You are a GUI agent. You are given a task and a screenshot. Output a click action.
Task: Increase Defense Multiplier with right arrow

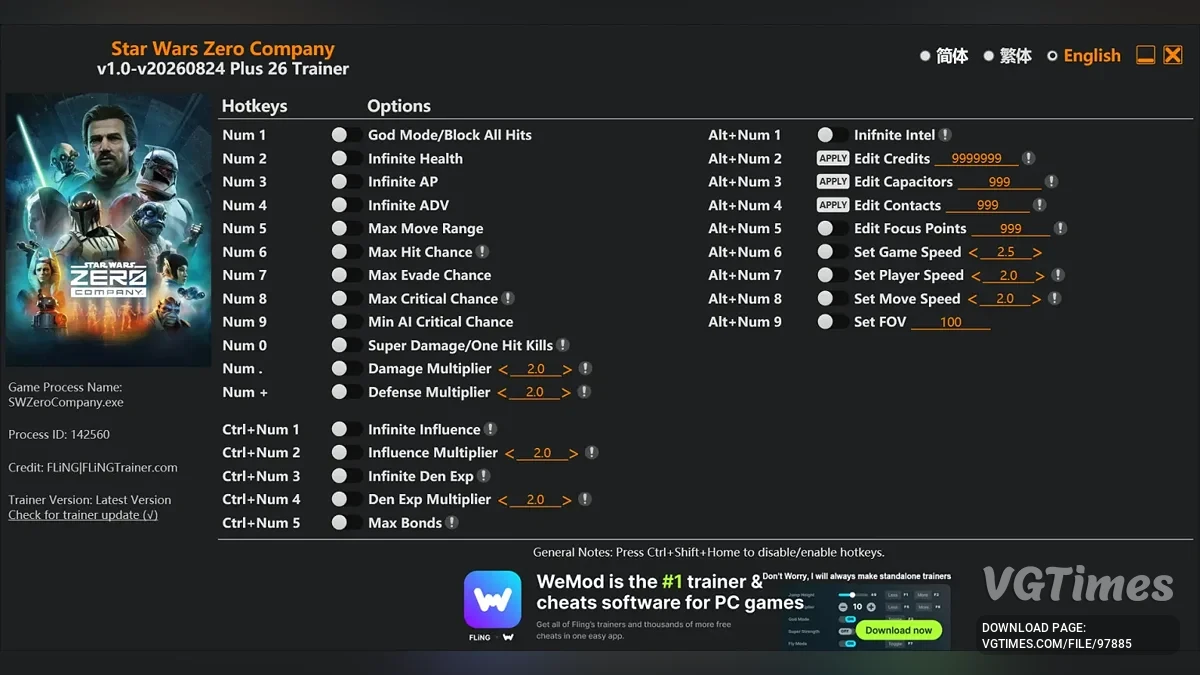click(567, 392)
